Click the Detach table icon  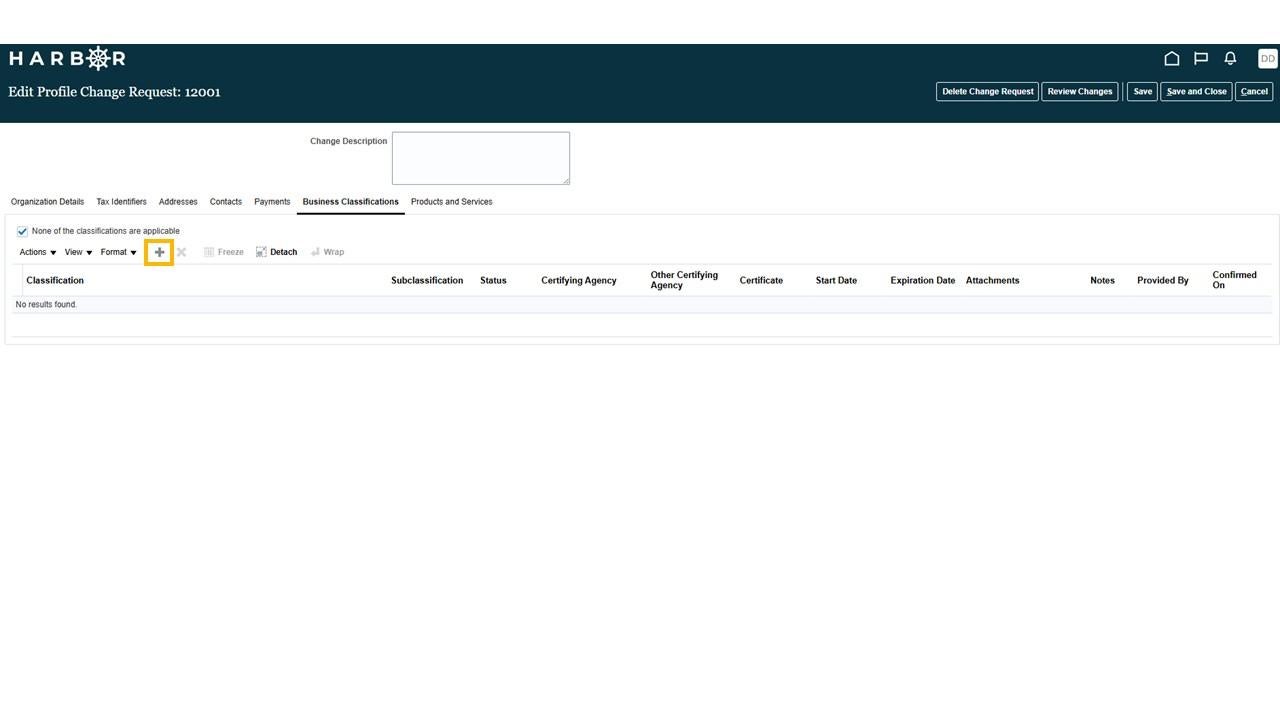[276, 252]
